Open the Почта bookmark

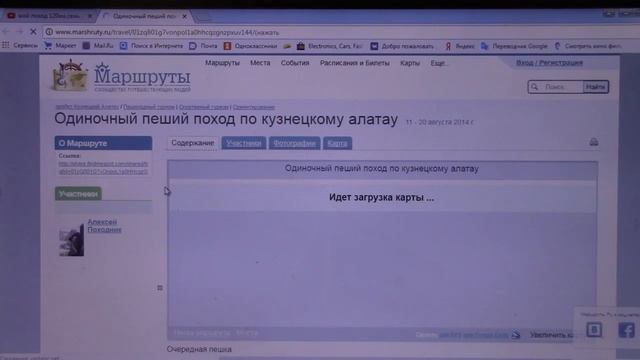(x=203, y=46)
